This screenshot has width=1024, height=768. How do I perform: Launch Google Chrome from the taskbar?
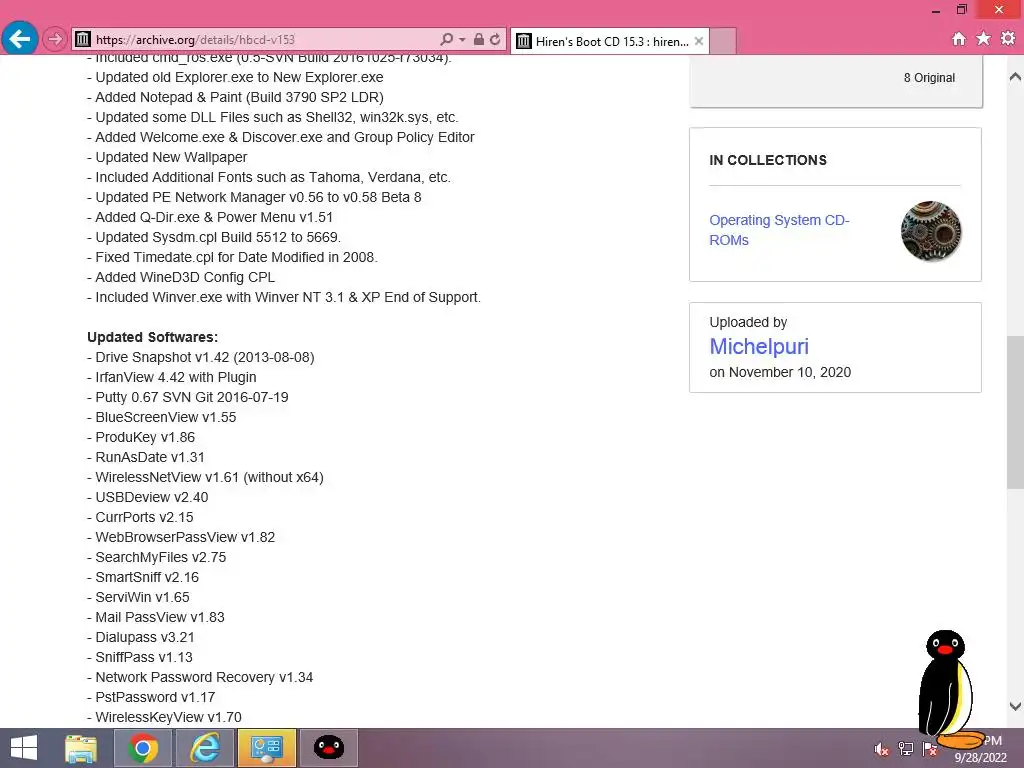click(x=143, y=748)
